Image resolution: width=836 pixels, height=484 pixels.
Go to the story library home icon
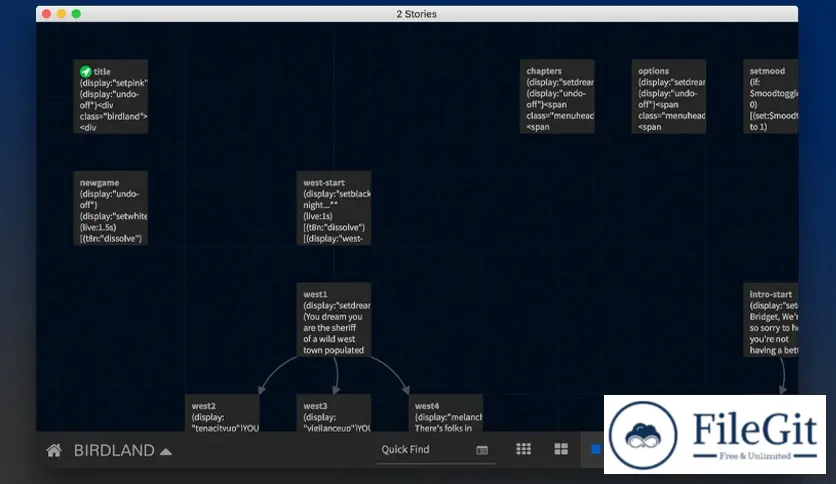(x=54, y=451)
